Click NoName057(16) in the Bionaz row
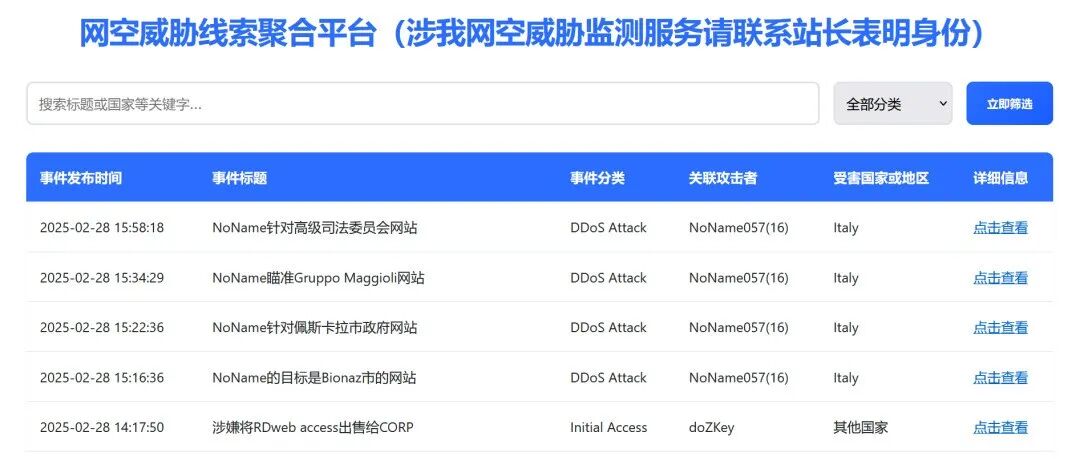This screenshot has height=459, width=1080. (738, 378)
